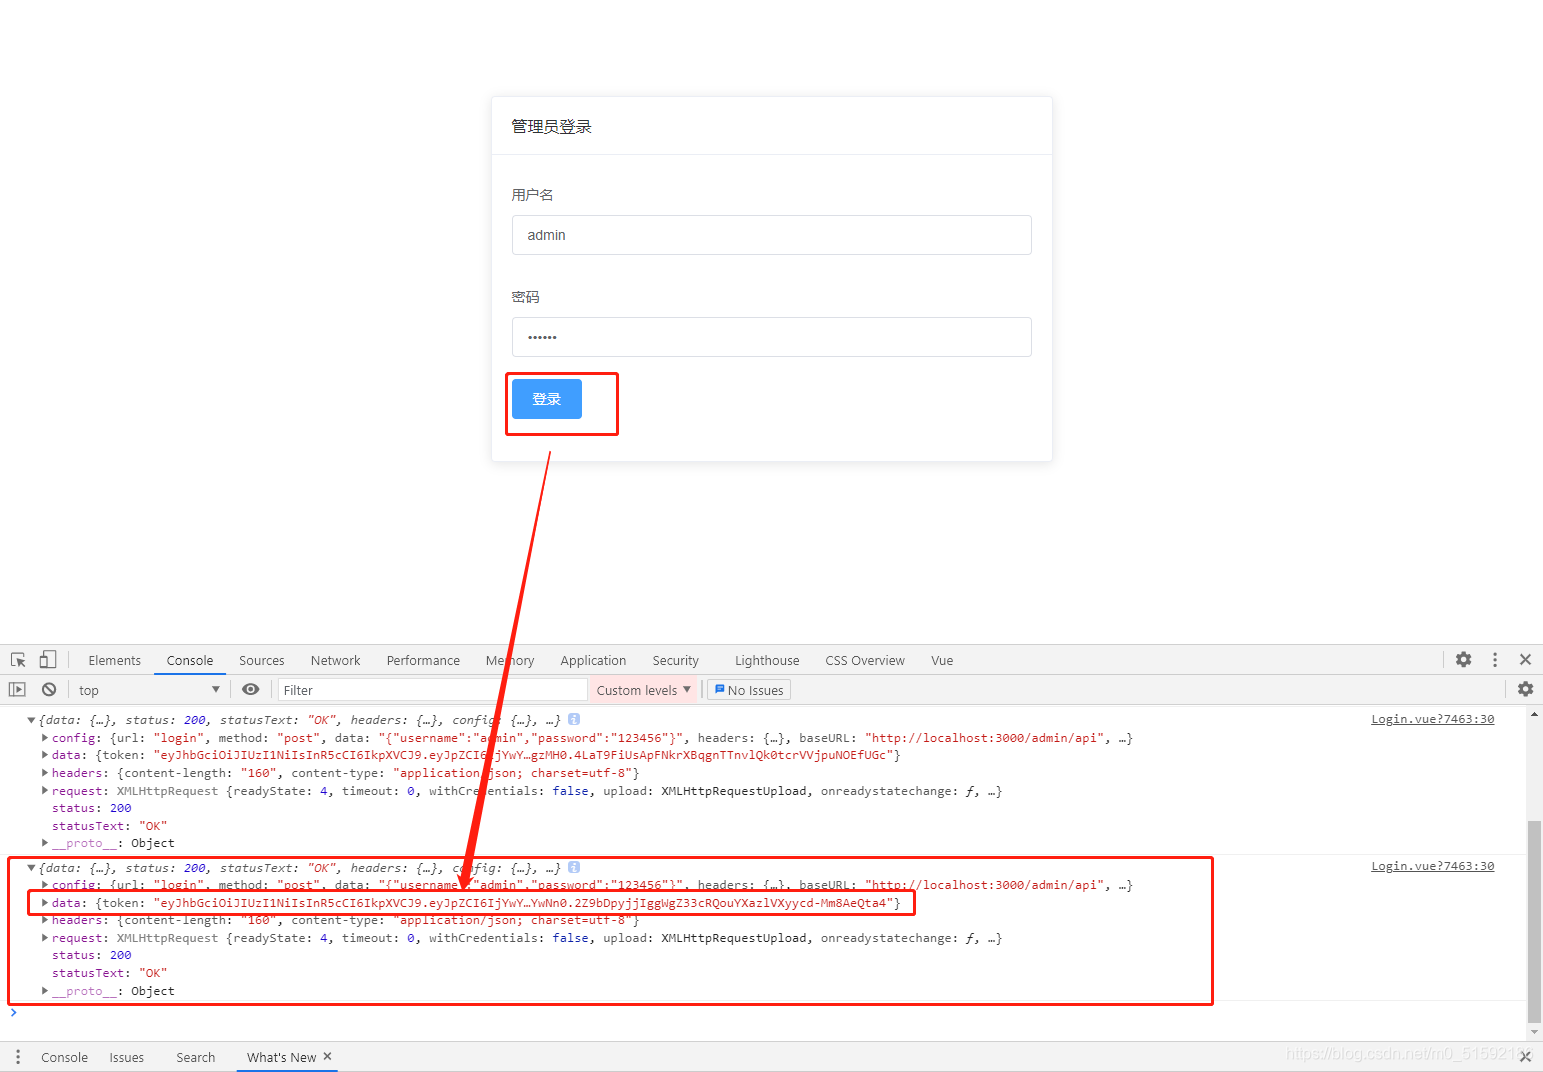Open the JavaScript context 'top' dropdown

tap(149, 690)
